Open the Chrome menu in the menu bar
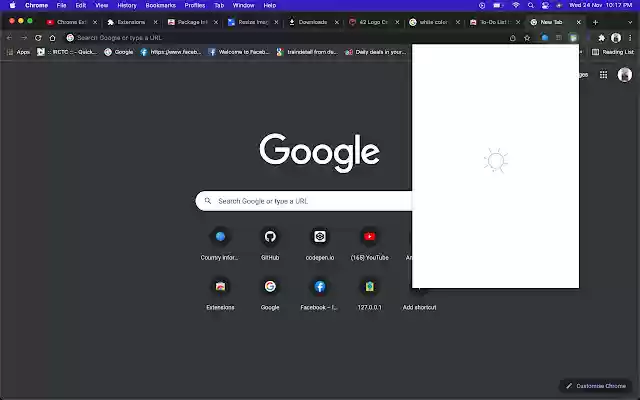This screenshot has height=400, width=640. 36,5
